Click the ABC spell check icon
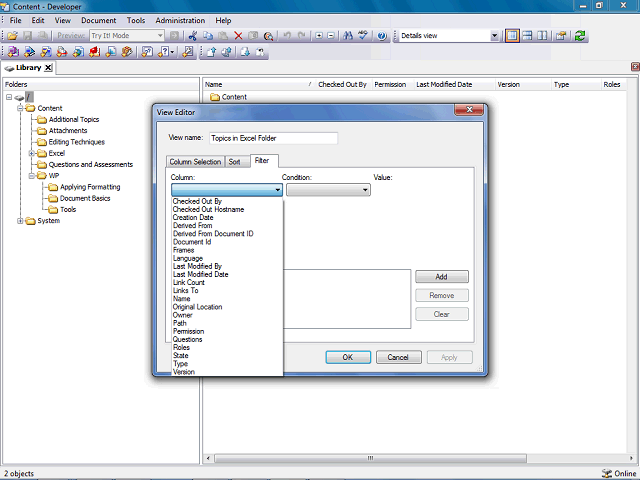The height and width of the screenshot is (480, 640). point(363,36)
